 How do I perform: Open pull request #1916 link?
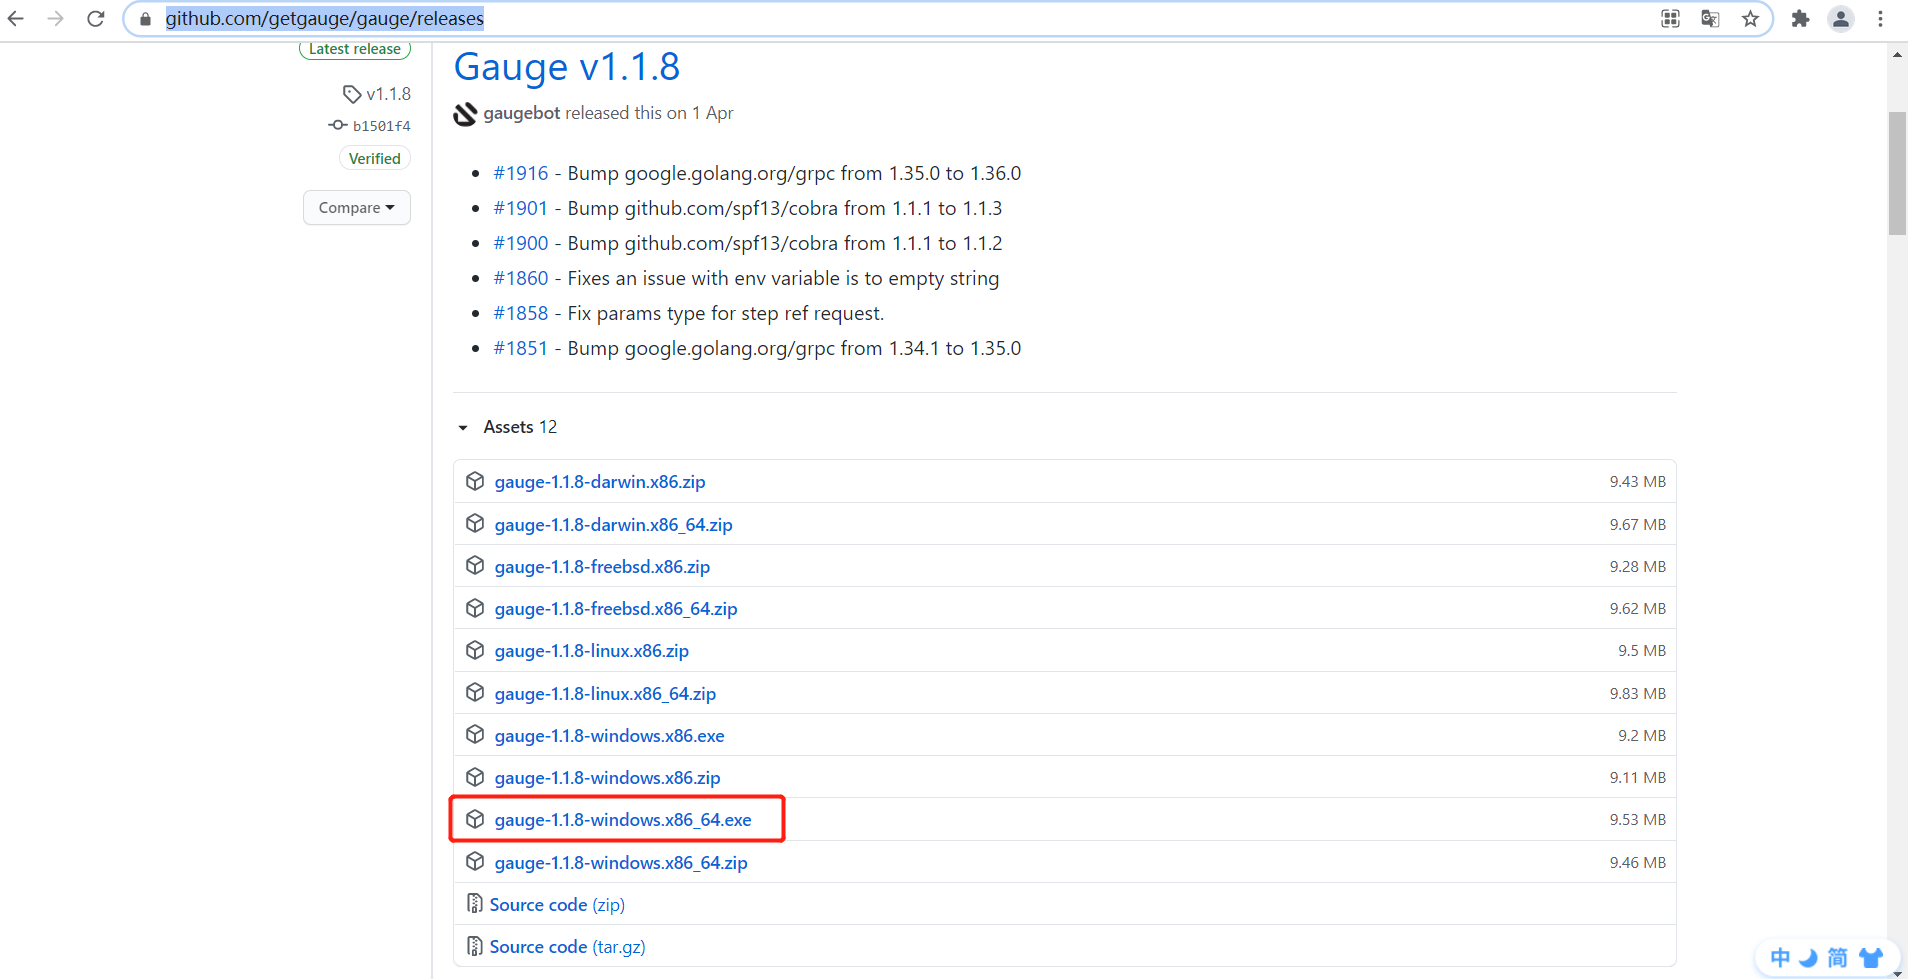coord(520,174)
